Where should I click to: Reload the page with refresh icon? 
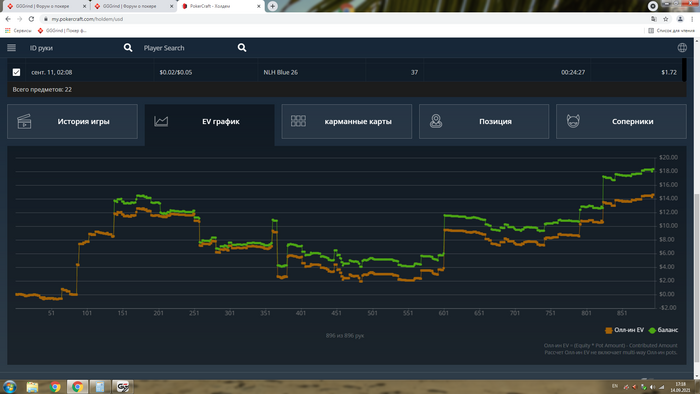(31, 19)
